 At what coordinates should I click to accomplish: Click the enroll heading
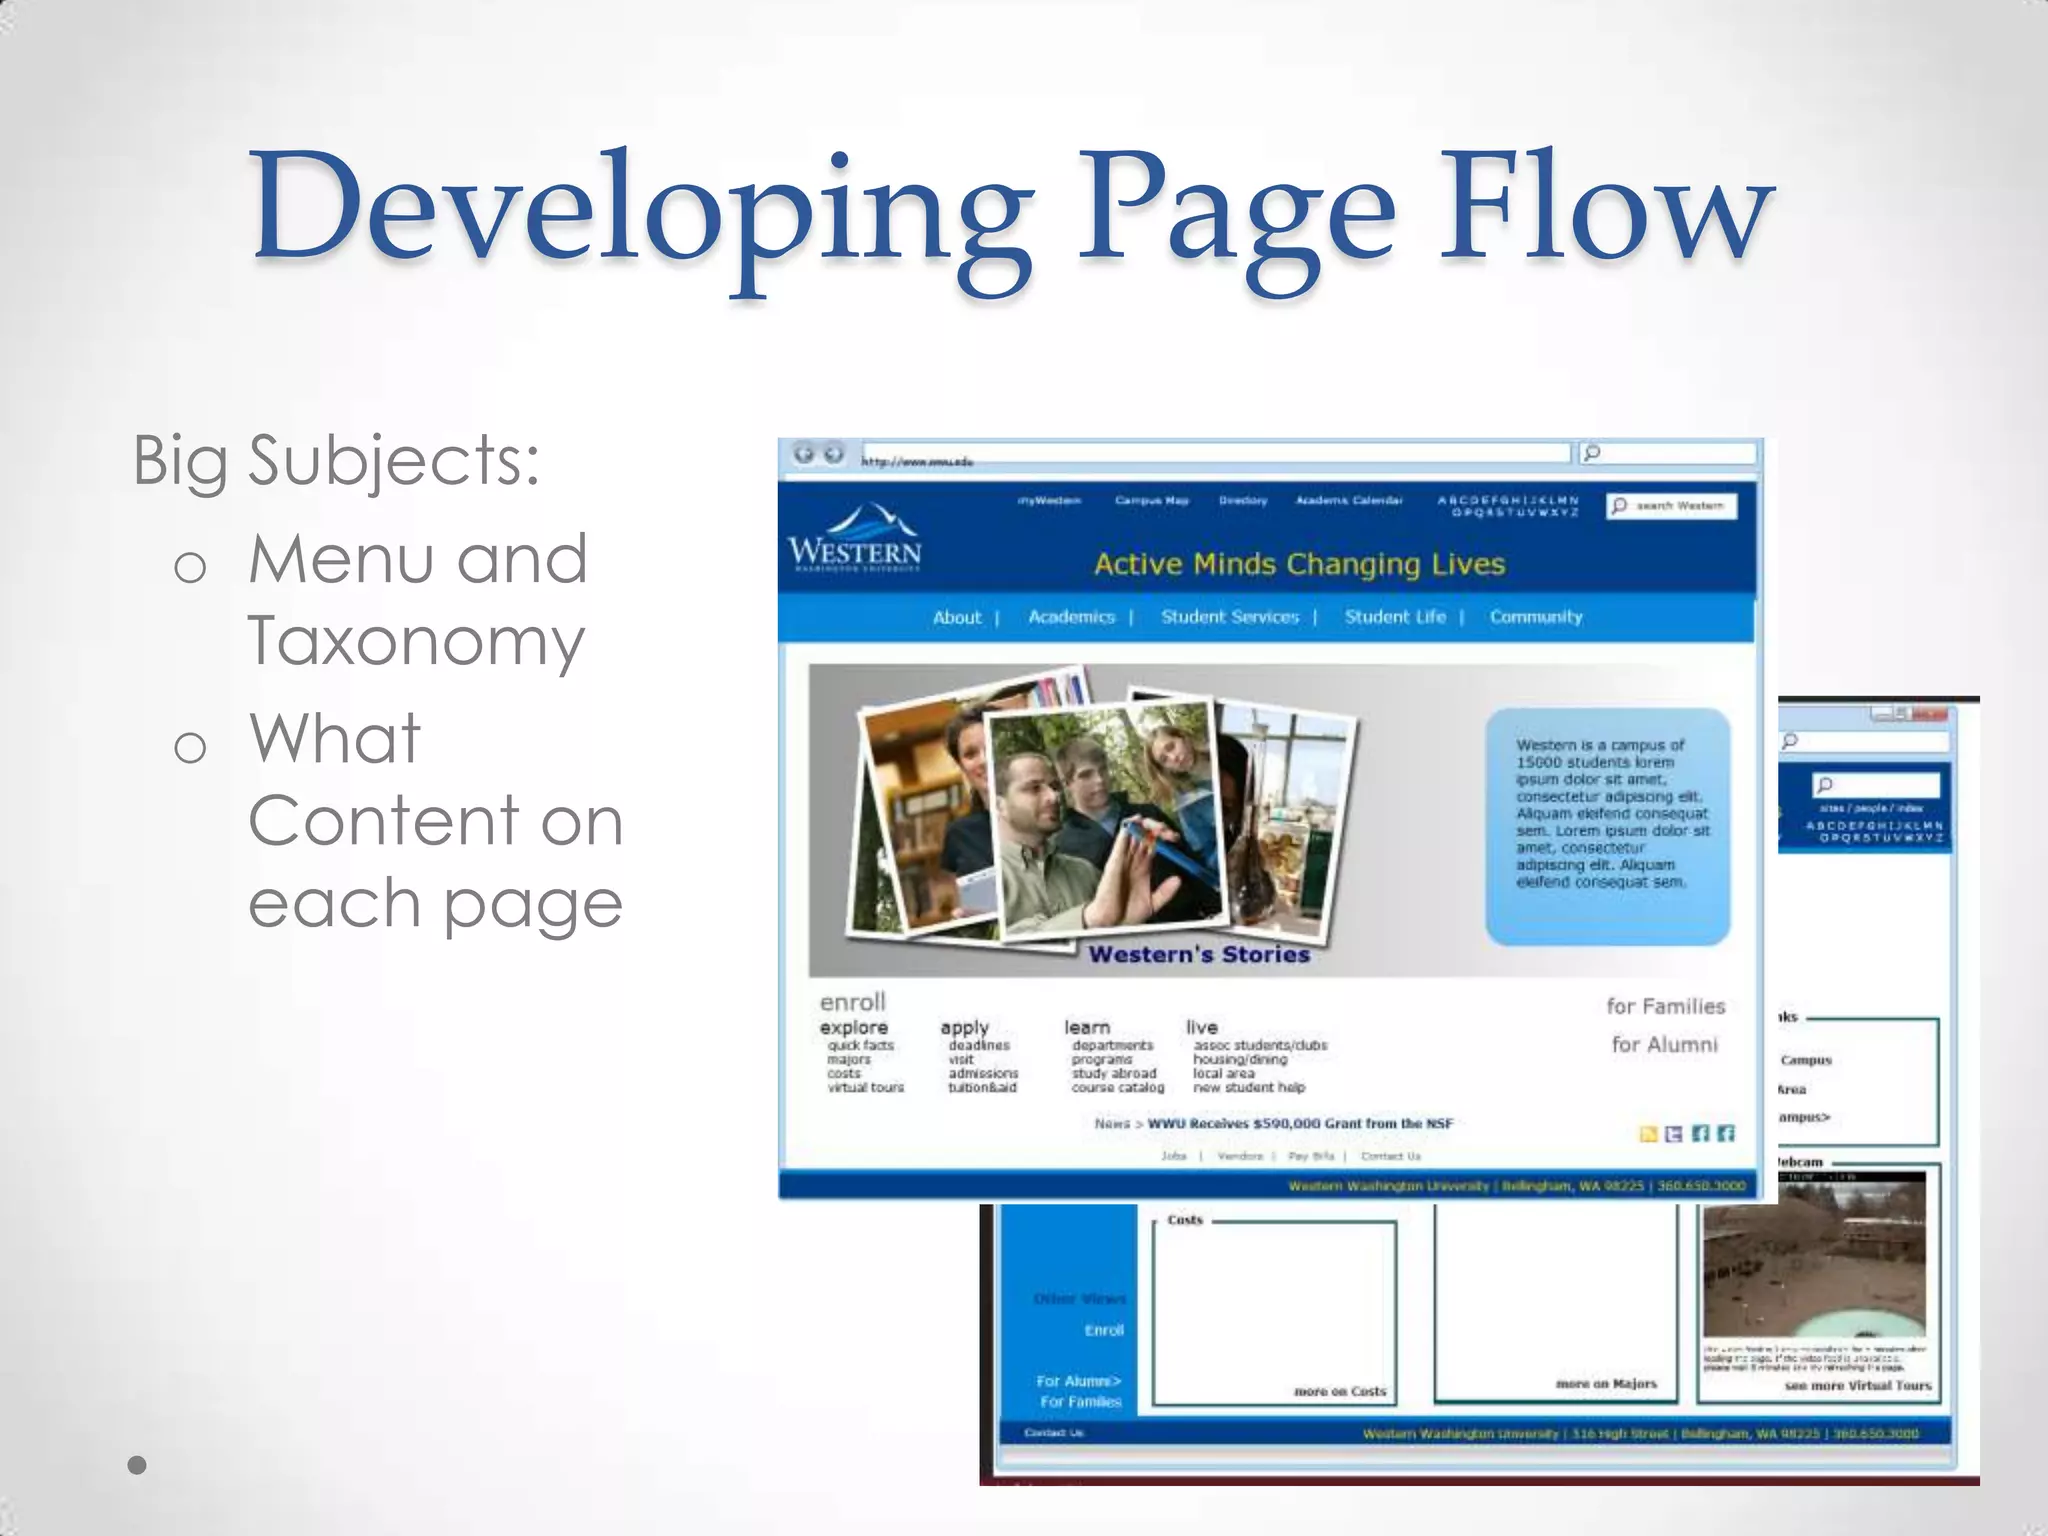click(x=853, y=1002)
